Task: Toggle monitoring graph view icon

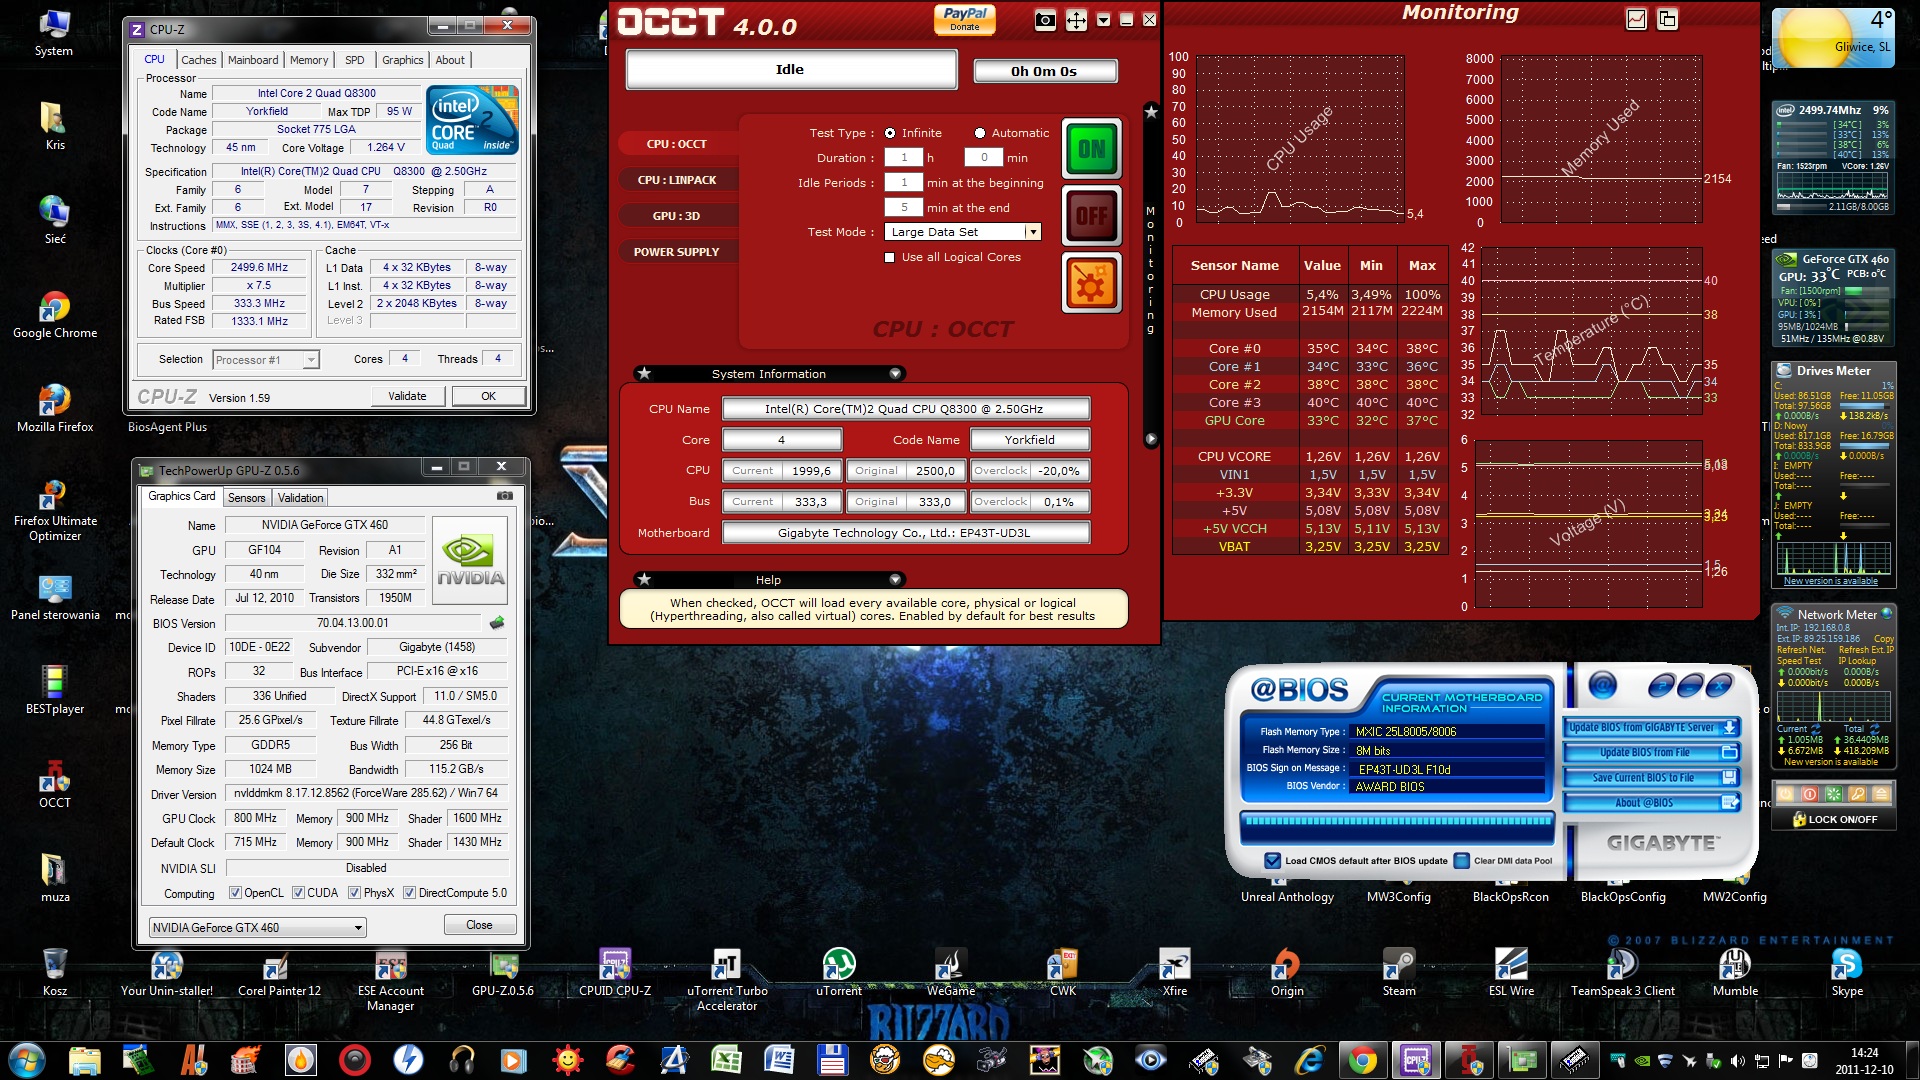Action: (1636, 19)
